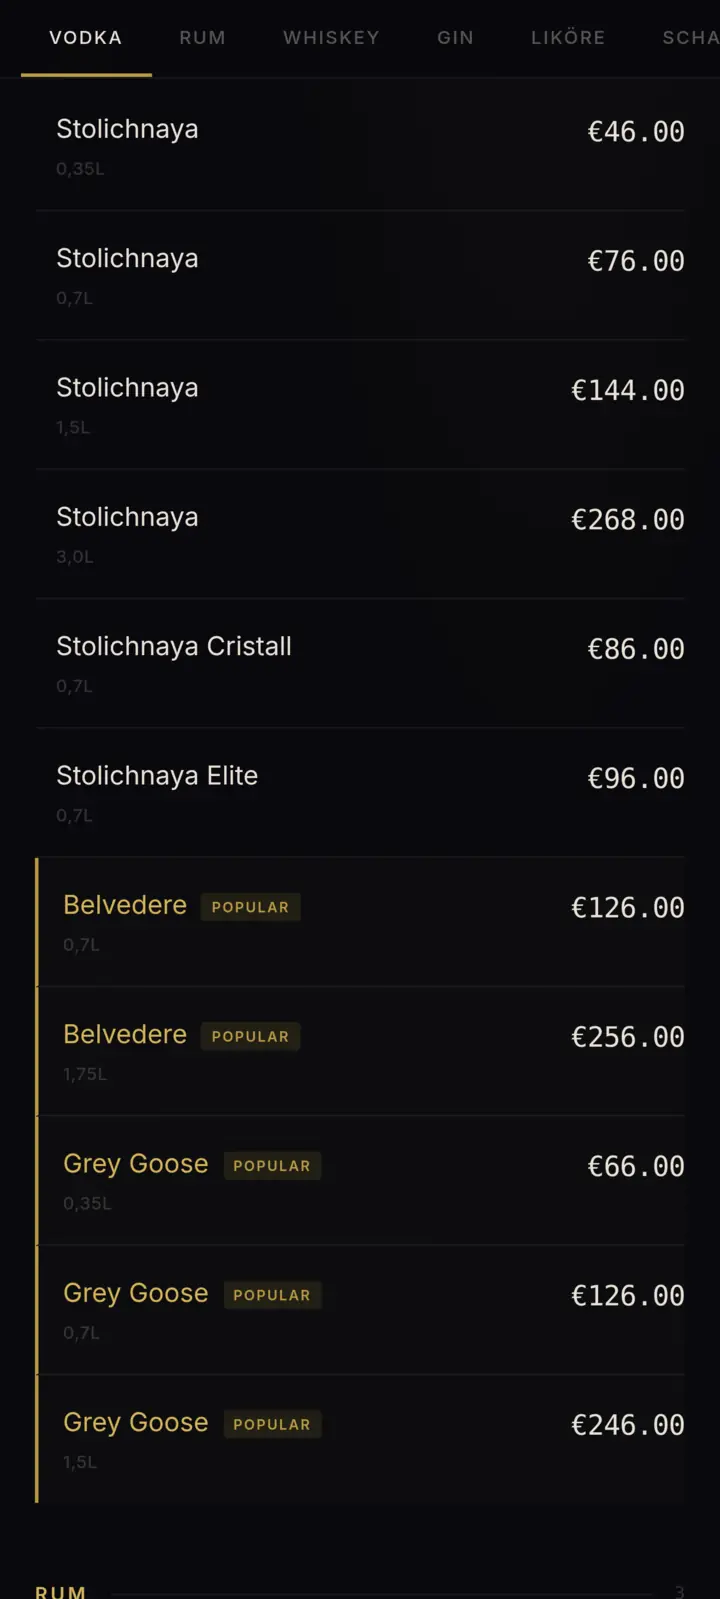Select the GIN tab
720x1599 pixels.
pos(455,37)
